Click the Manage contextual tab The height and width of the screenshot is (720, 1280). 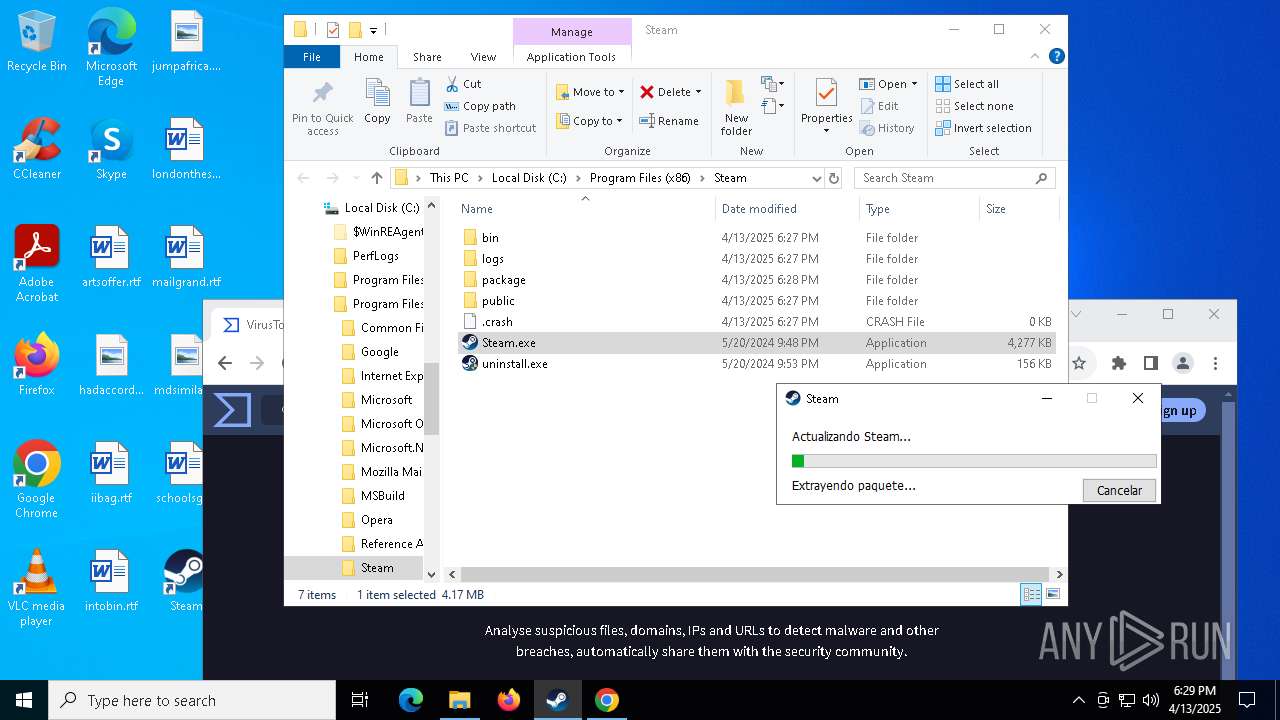pos(572,31)
